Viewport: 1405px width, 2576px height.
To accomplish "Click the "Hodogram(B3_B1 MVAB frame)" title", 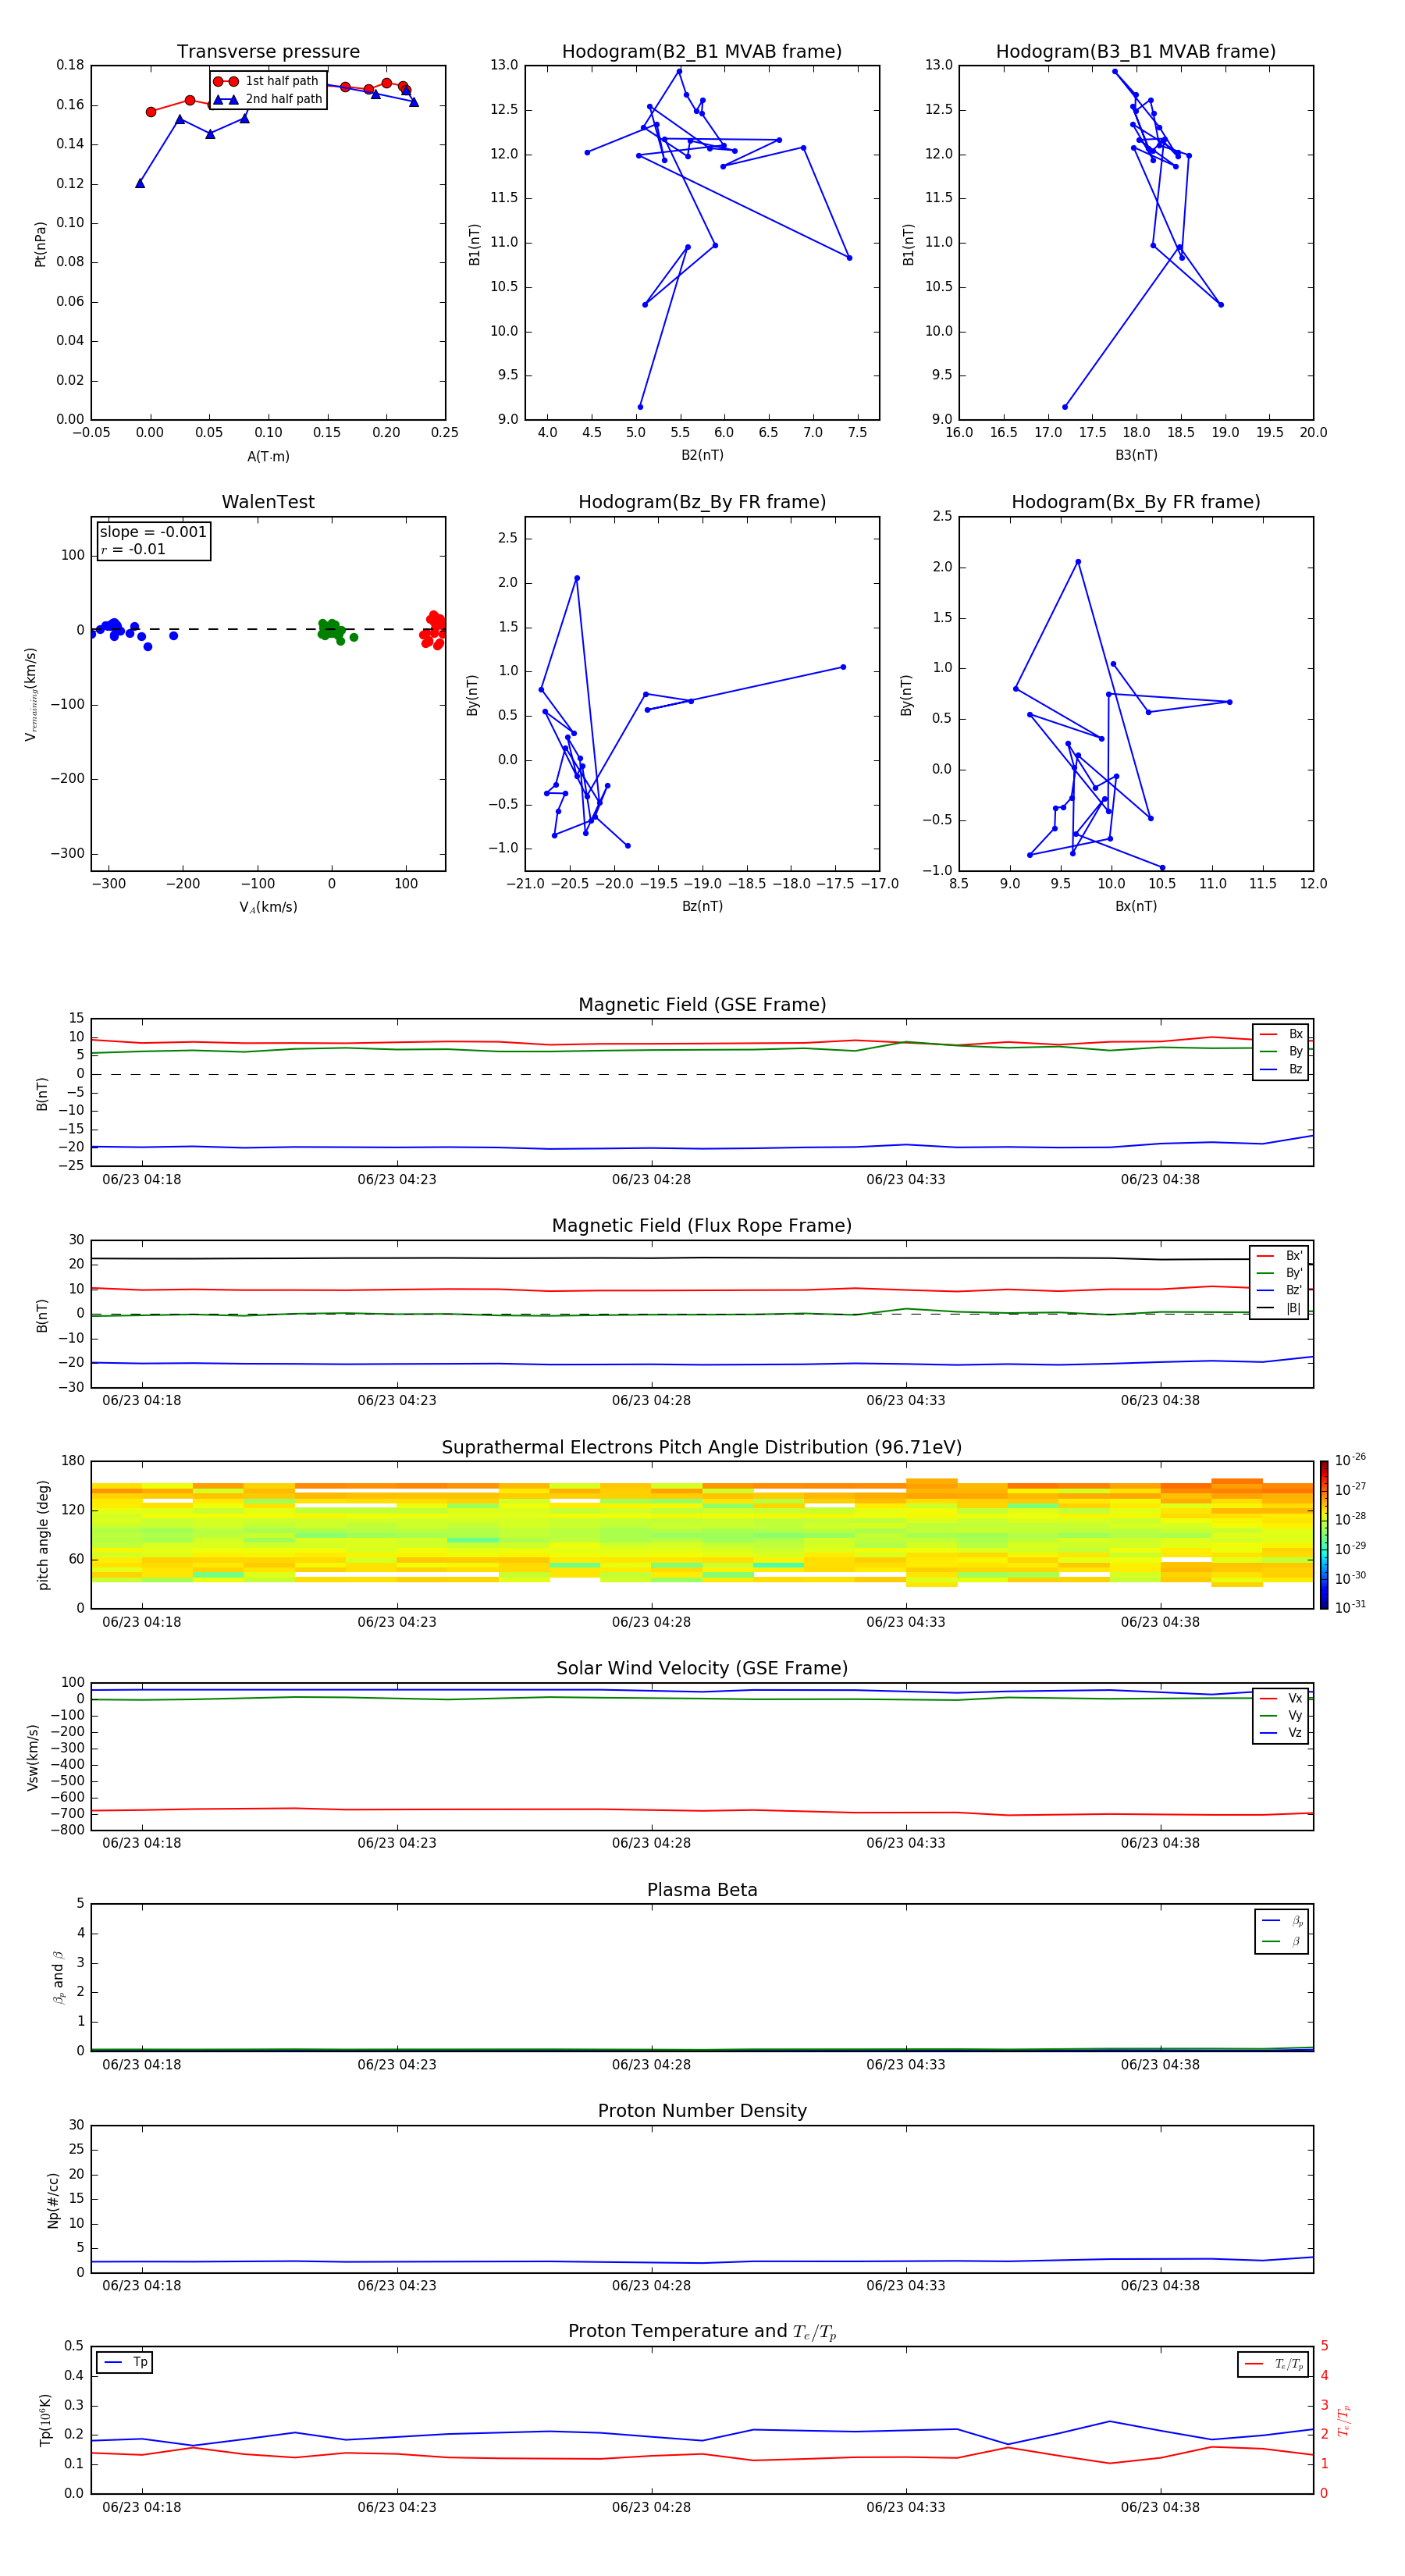I will pos(1136,51).
